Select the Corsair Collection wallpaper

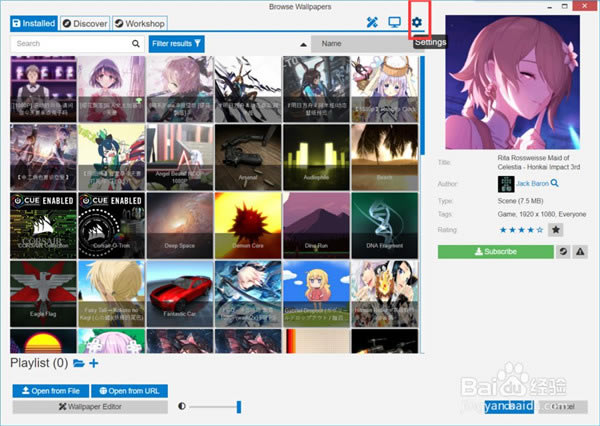(43, 225)
